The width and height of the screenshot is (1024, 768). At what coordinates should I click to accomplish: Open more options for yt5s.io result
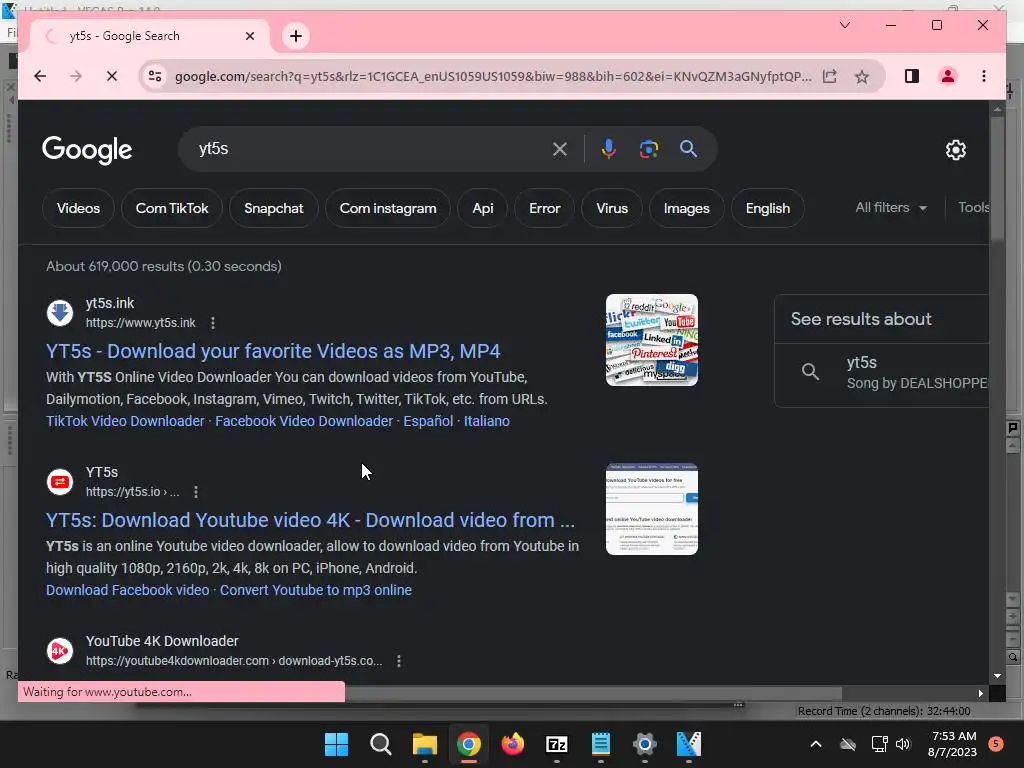click(x=196, y=492)
